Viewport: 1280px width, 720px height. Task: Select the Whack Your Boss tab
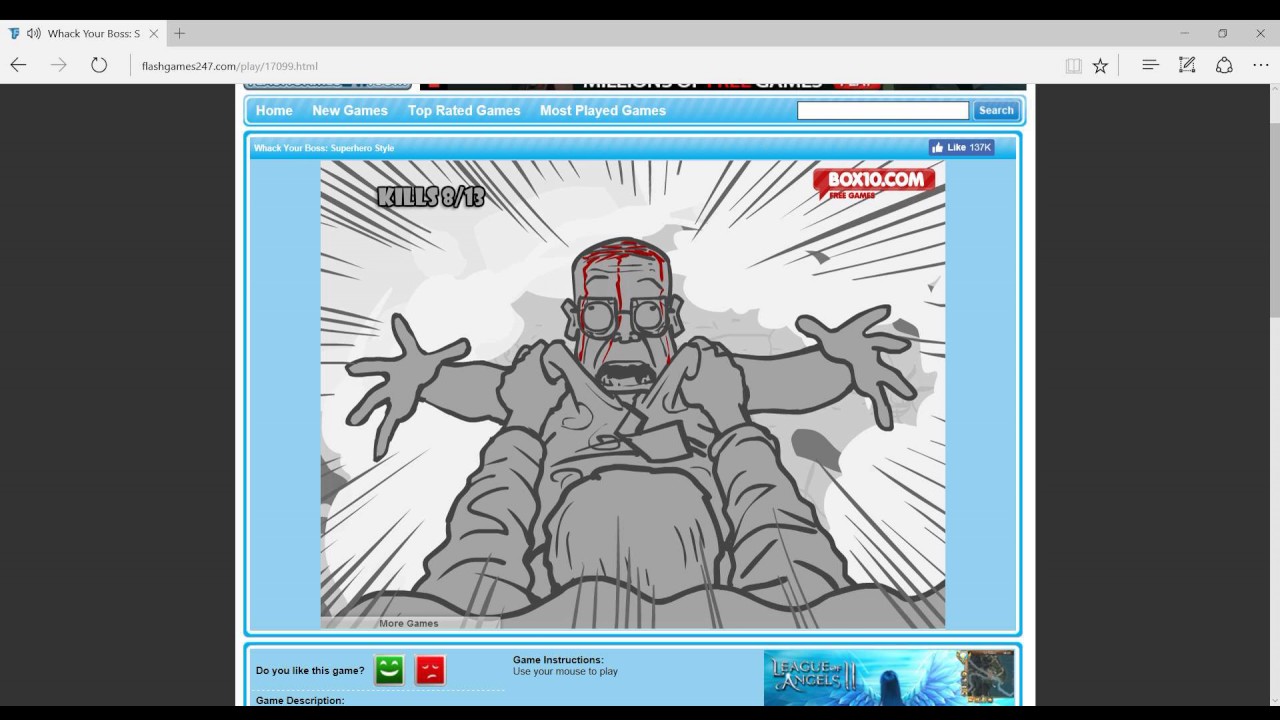[85, 33]
